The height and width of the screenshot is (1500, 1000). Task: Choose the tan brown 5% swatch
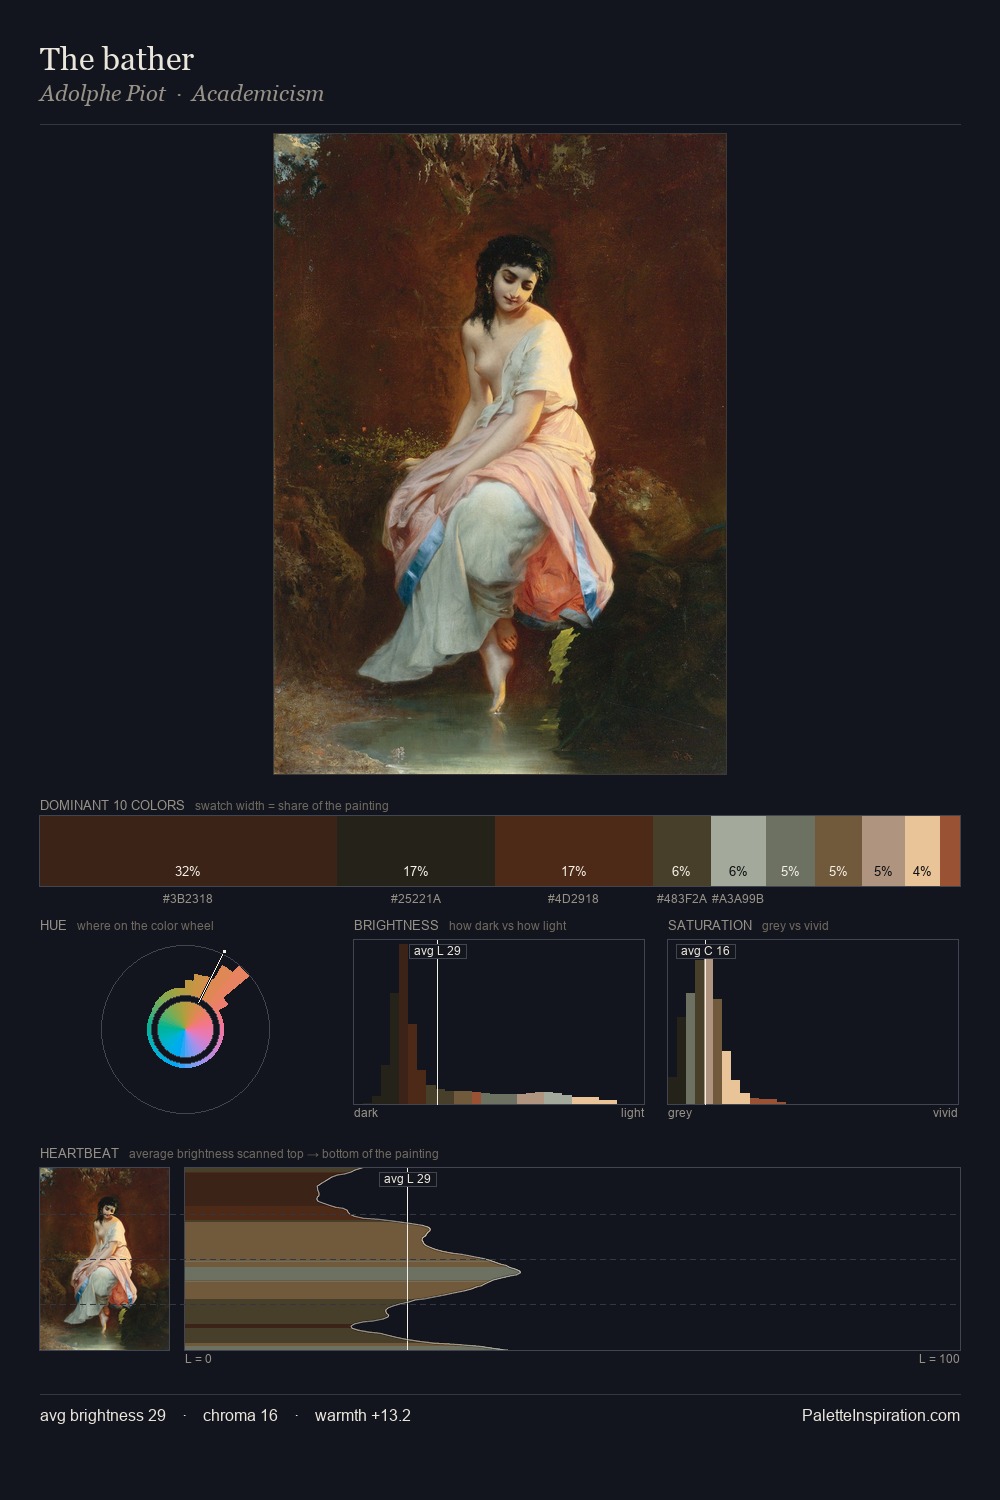click(838, 851)
